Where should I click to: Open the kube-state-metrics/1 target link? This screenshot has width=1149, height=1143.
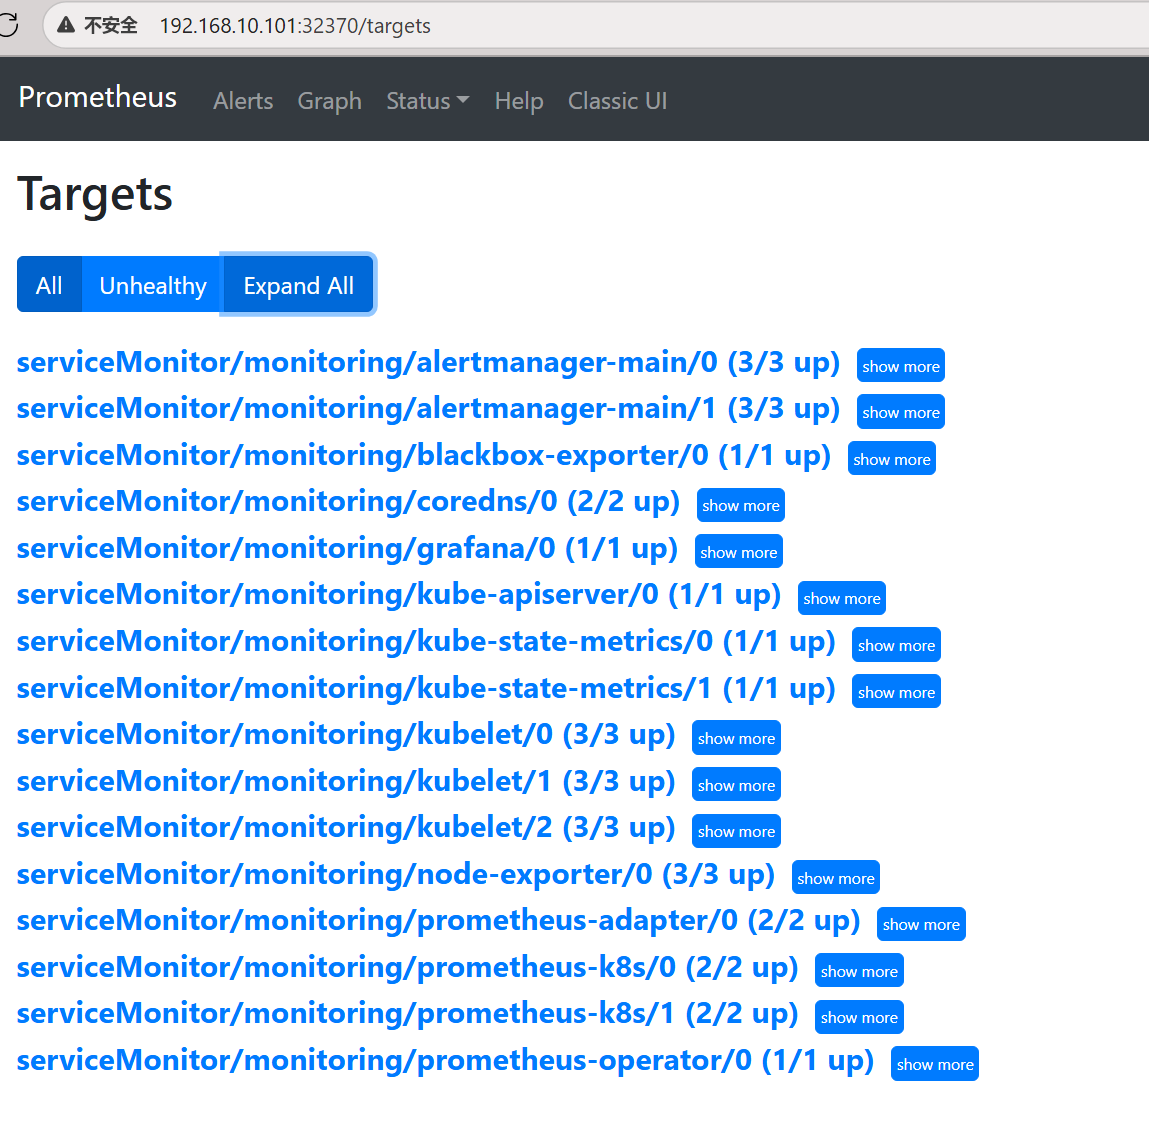tap(426, 689)
